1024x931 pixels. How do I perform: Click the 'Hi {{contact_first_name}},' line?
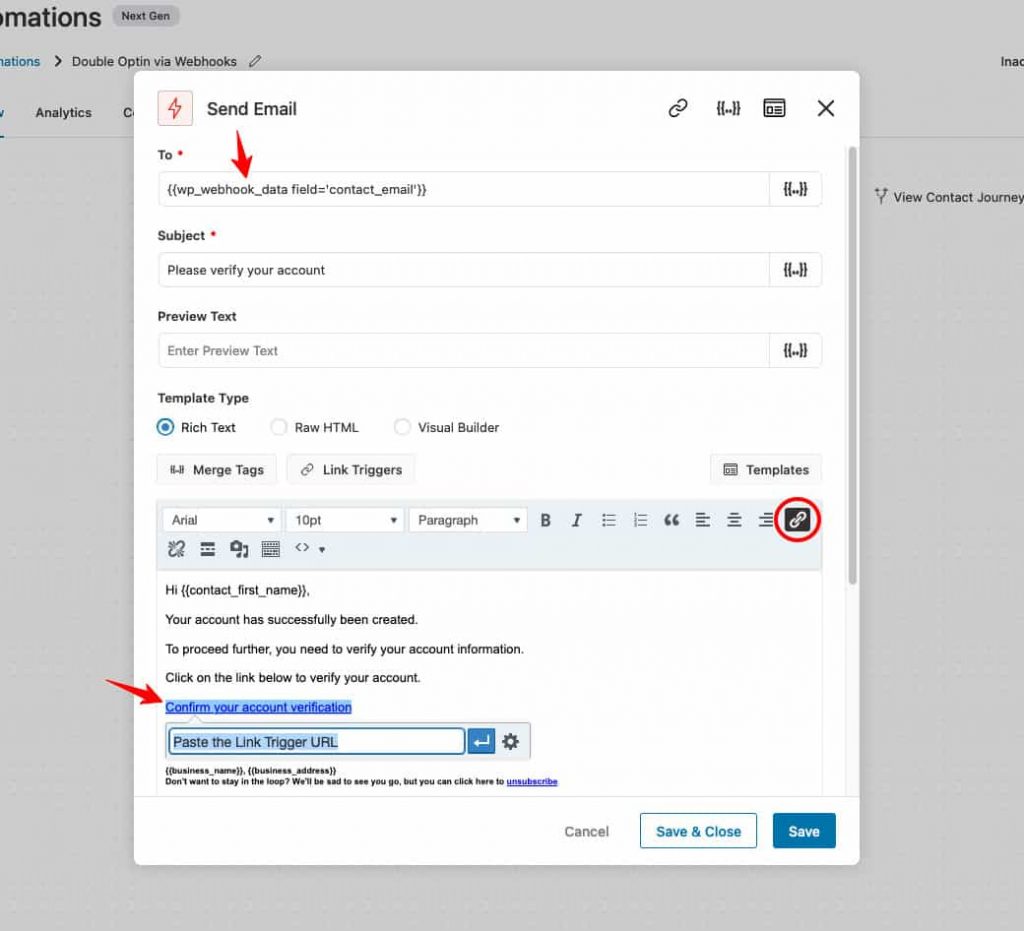click(x=237, y=590)
